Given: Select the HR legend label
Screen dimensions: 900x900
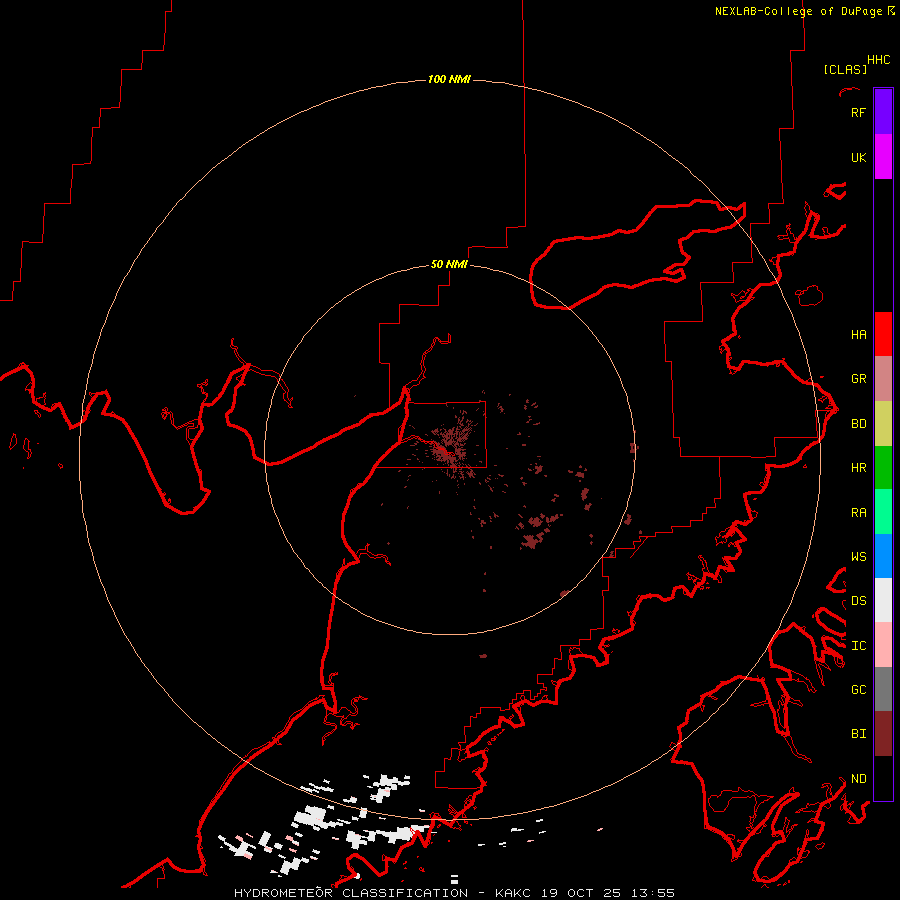Looking at the screenshot, I should pyautogui.click(x=858, y=467).
